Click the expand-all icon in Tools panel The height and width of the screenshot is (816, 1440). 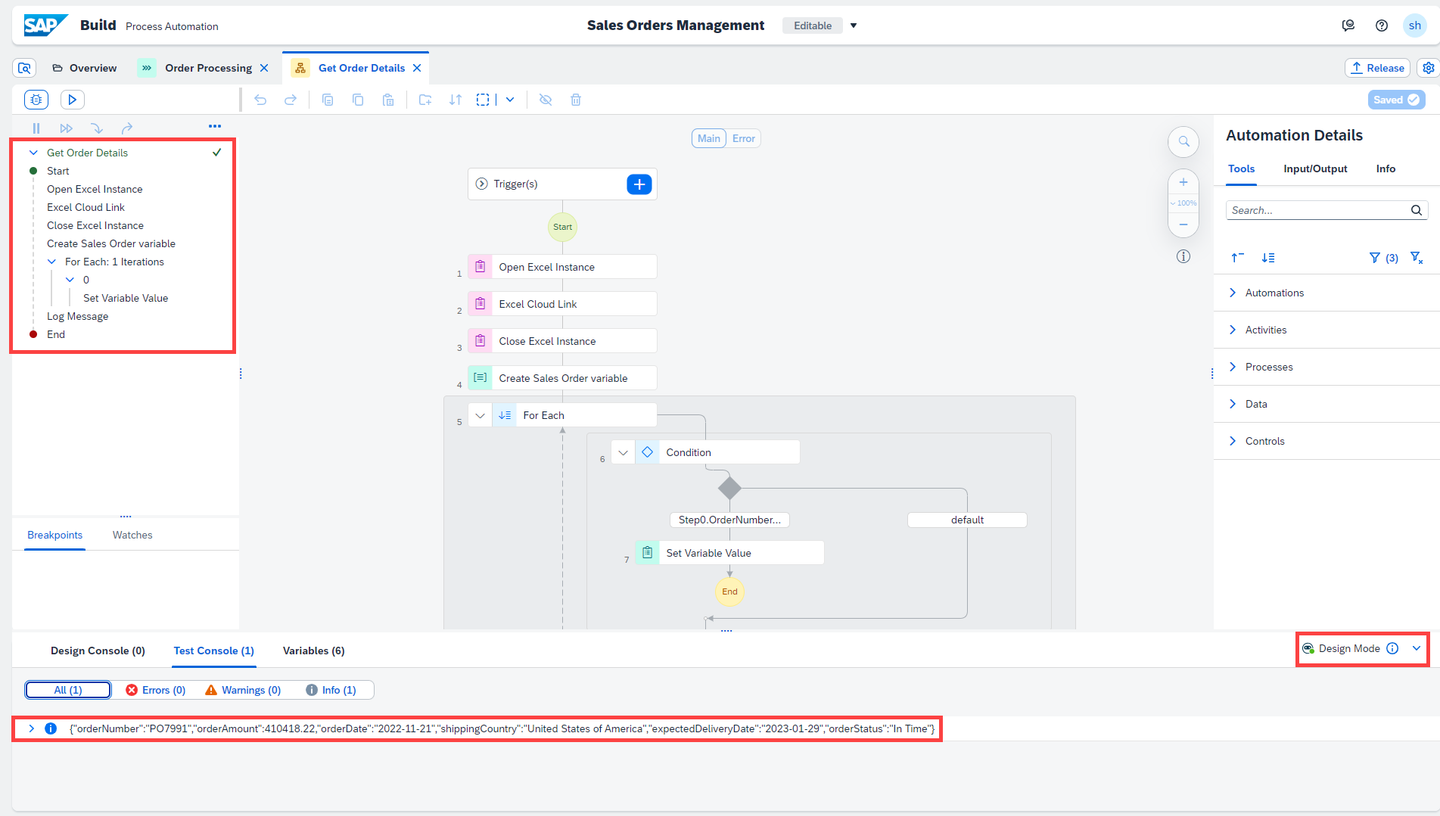coord(1268,258)
